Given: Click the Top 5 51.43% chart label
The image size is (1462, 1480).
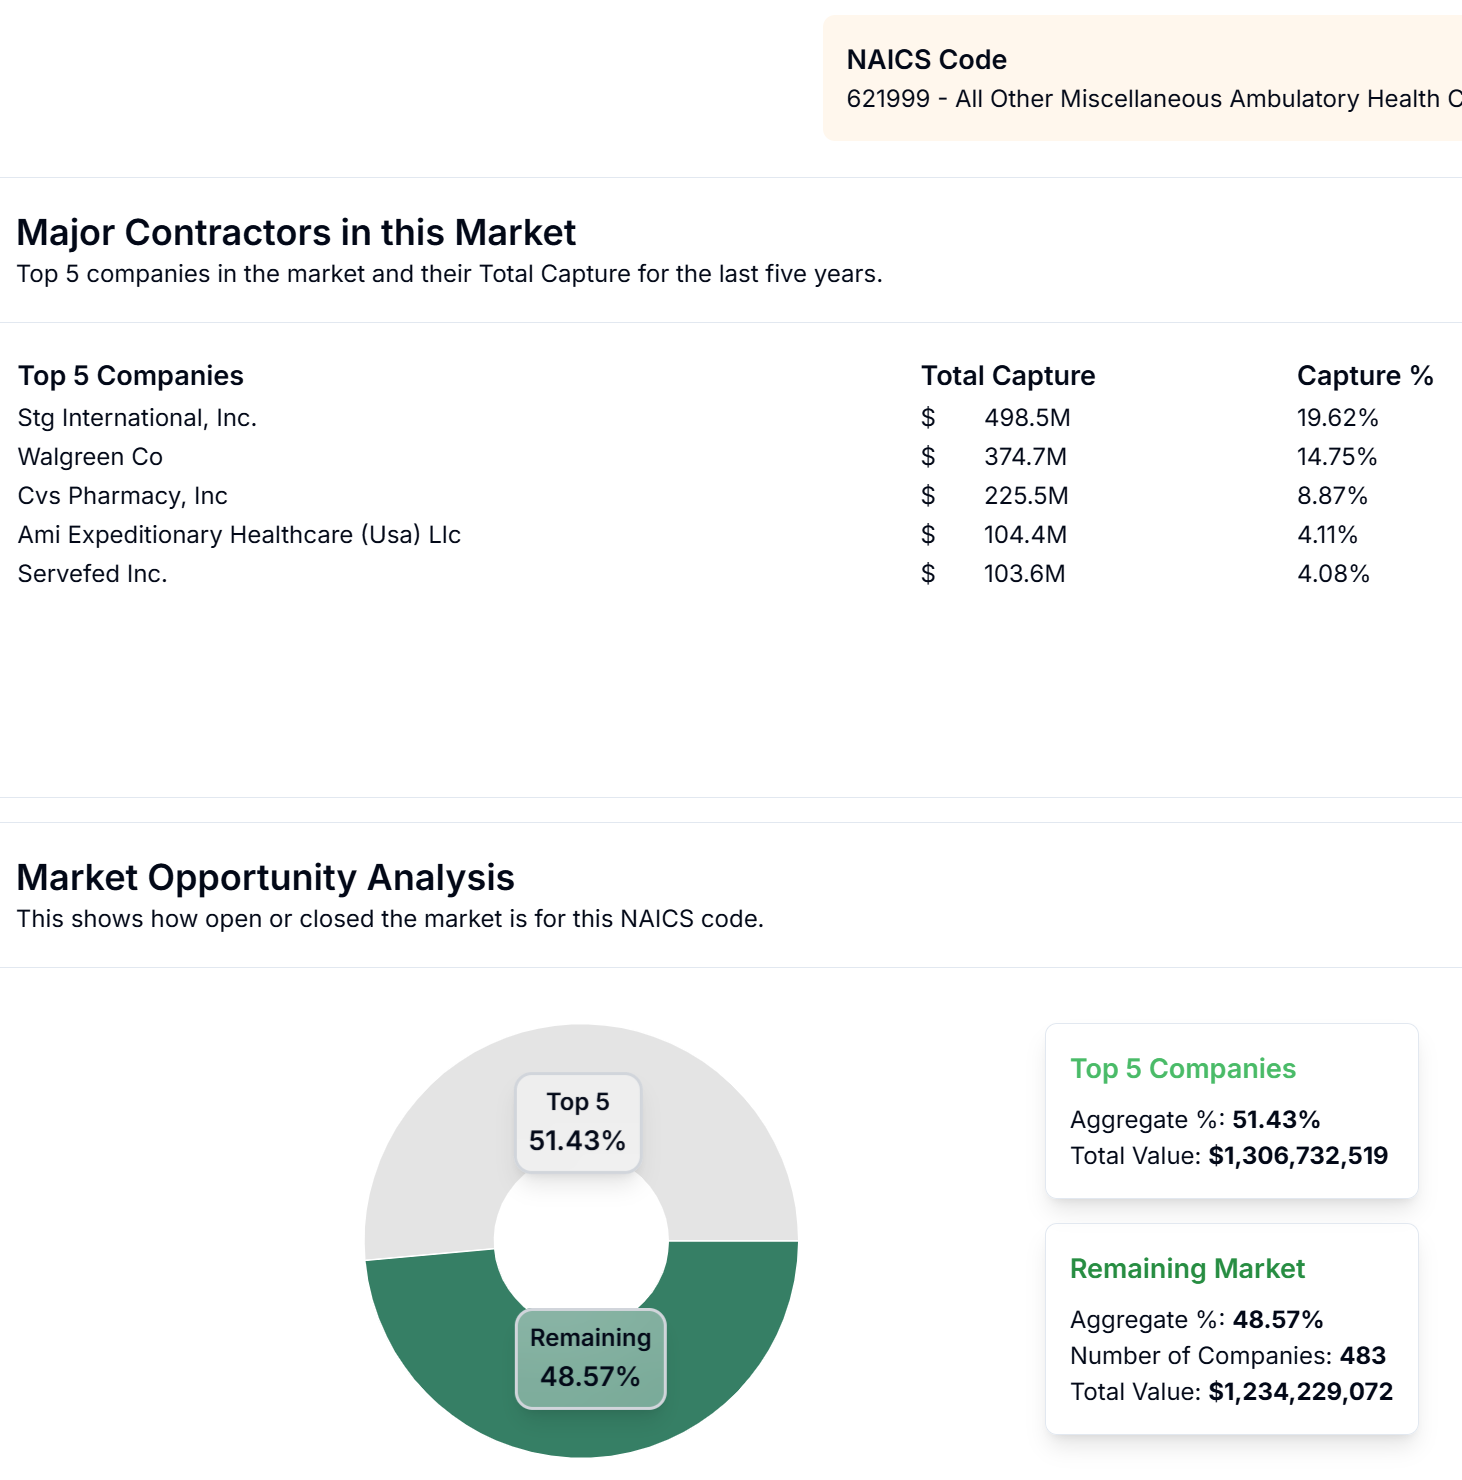Looking at the screenshot, I should 577,1119.
